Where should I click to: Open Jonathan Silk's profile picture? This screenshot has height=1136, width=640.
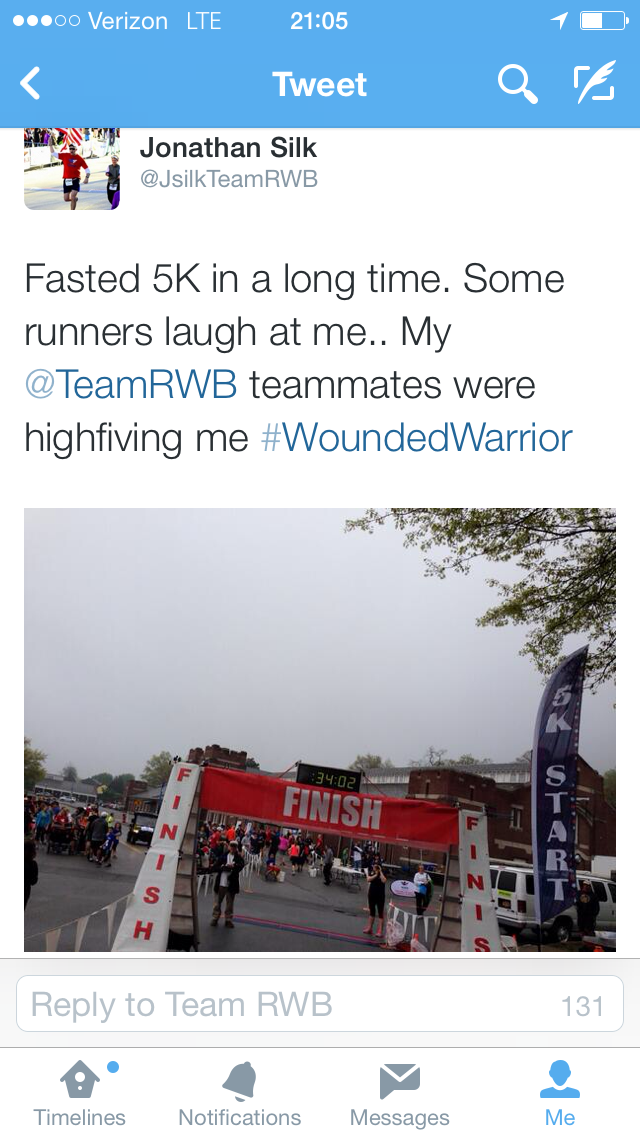(x=72, y=169)
